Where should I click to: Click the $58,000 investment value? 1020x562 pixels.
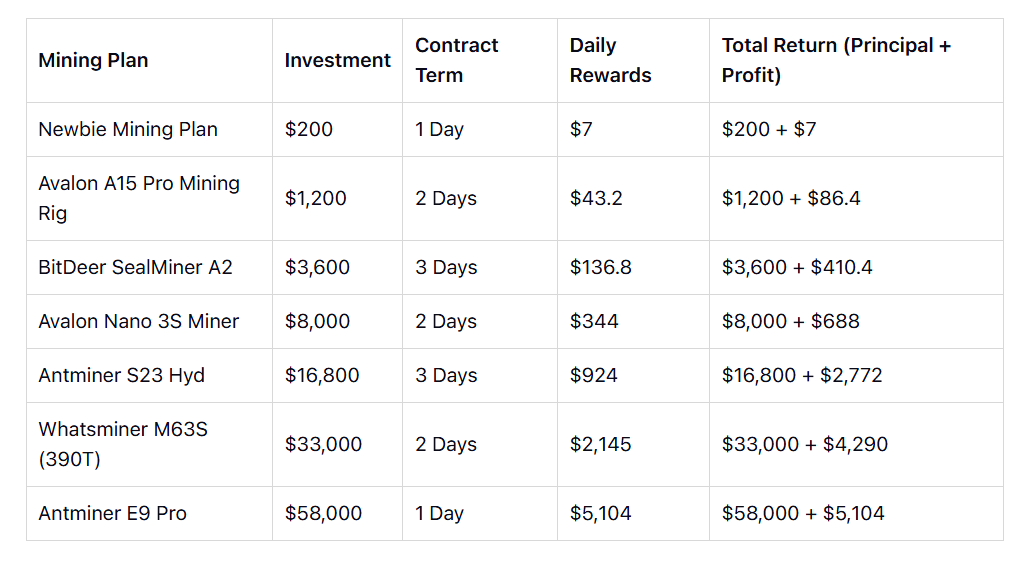(323, 514)
